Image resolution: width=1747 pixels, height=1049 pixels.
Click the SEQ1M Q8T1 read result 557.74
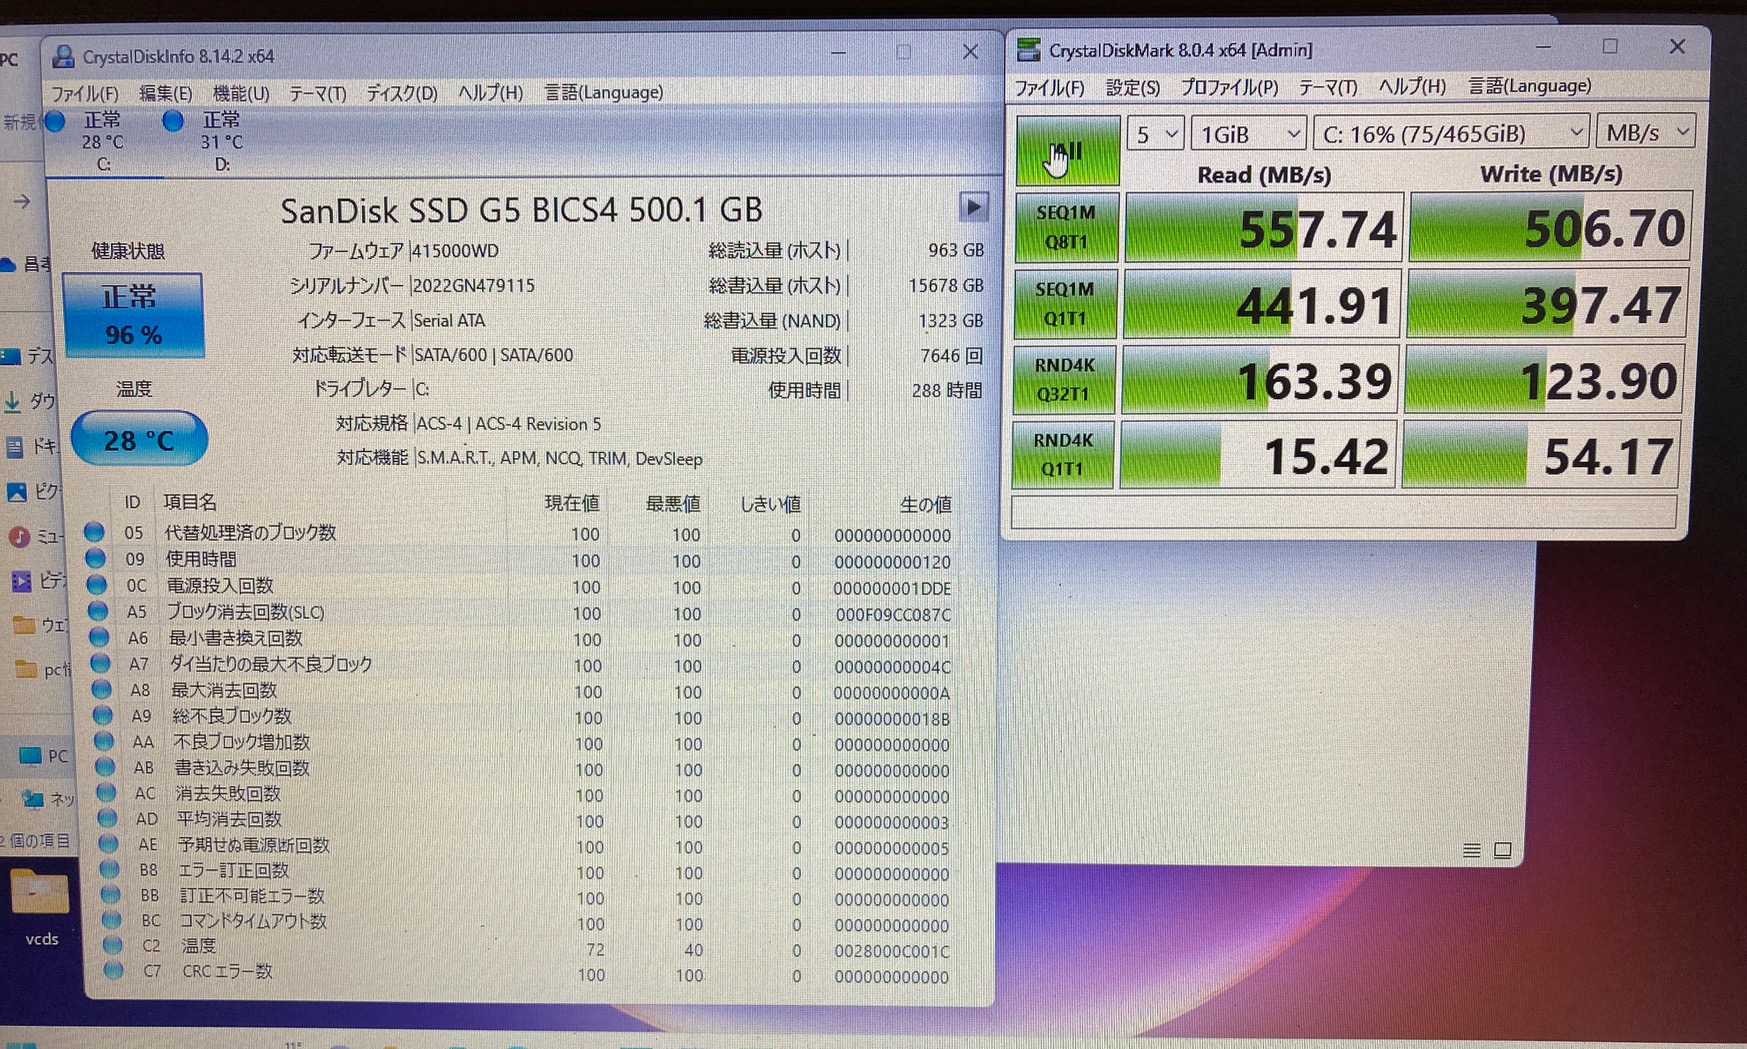pos(1264,229)
